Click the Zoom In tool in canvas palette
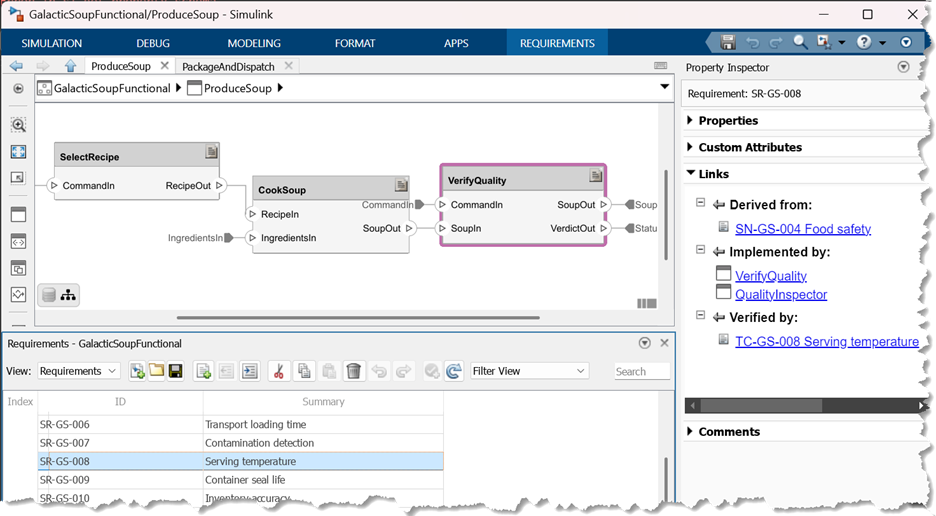This screenshot has width=936, height=516. (18, 125)
